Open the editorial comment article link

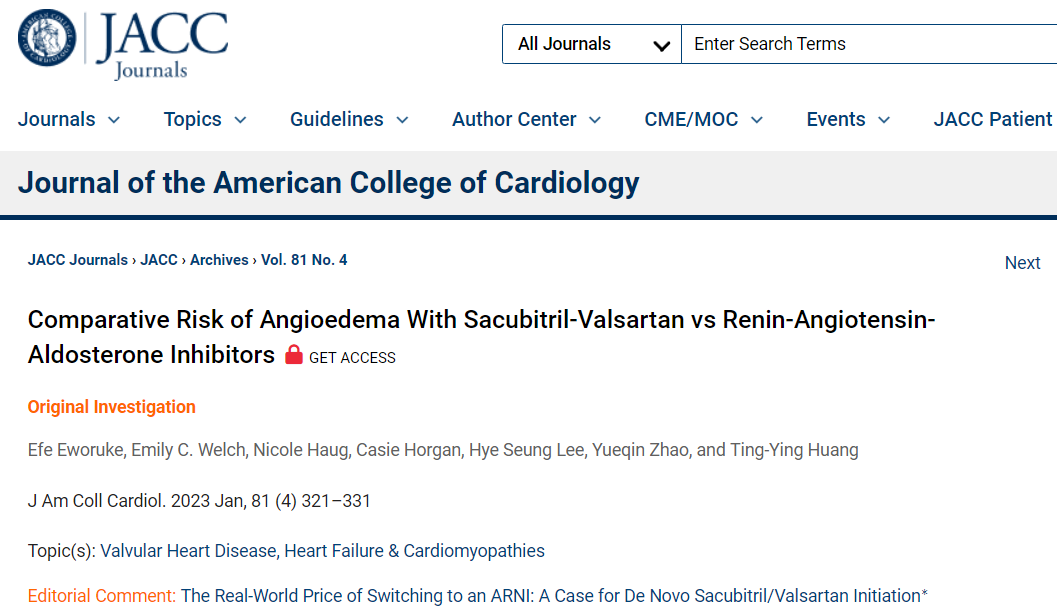point(554,596)
